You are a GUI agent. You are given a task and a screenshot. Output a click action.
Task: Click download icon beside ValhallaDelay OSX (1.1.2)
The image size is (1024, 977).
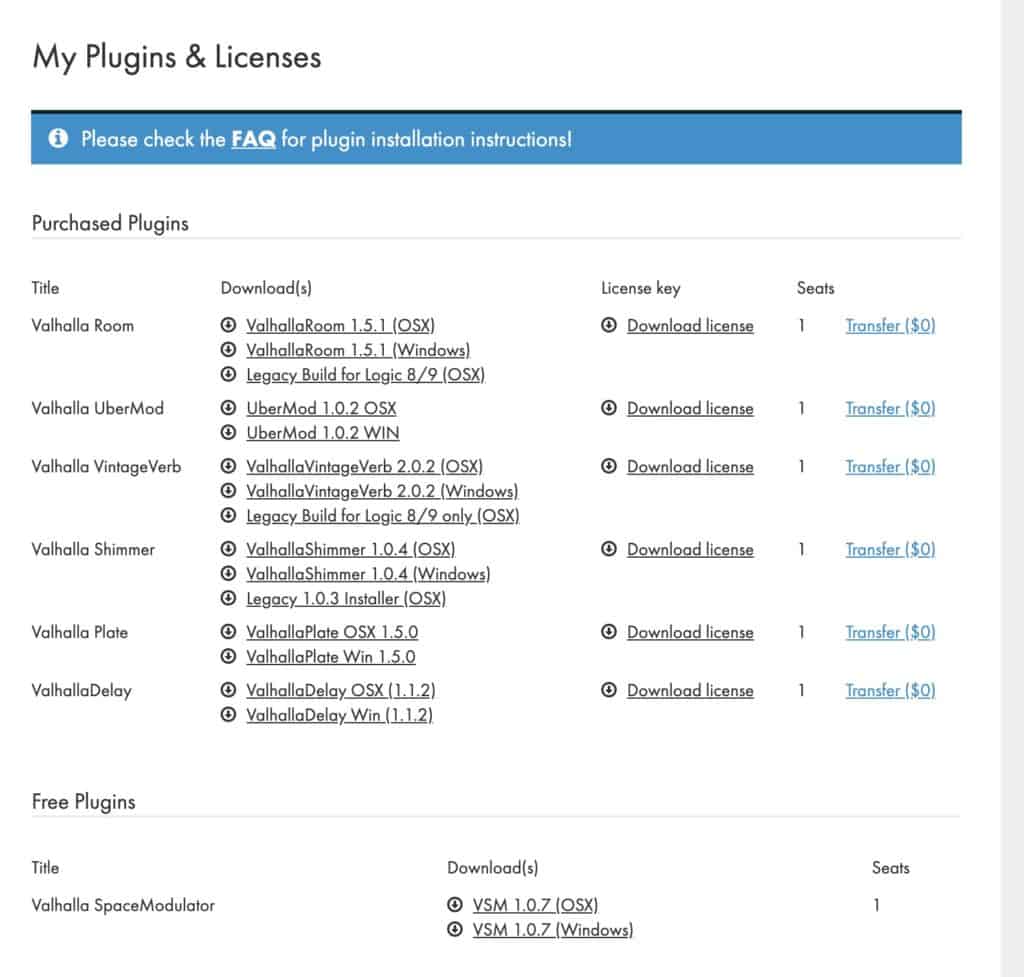[228, 690]
